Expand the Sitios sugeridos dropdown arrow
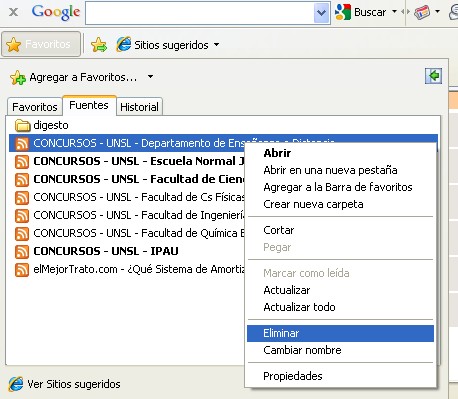The width and height of the screenshot is (458, 399). 217,44
